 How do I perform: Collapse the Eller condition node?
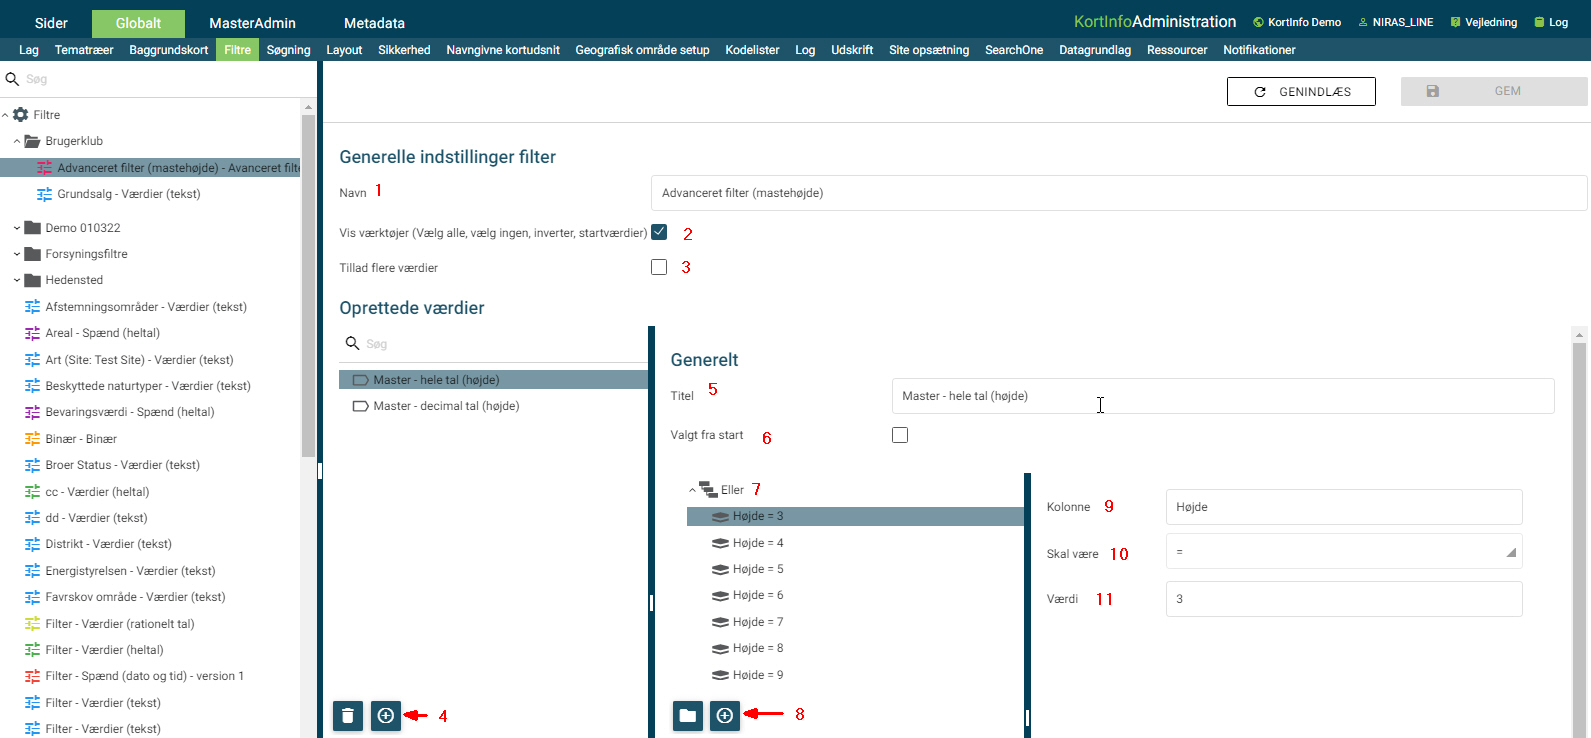pos(692,490)
